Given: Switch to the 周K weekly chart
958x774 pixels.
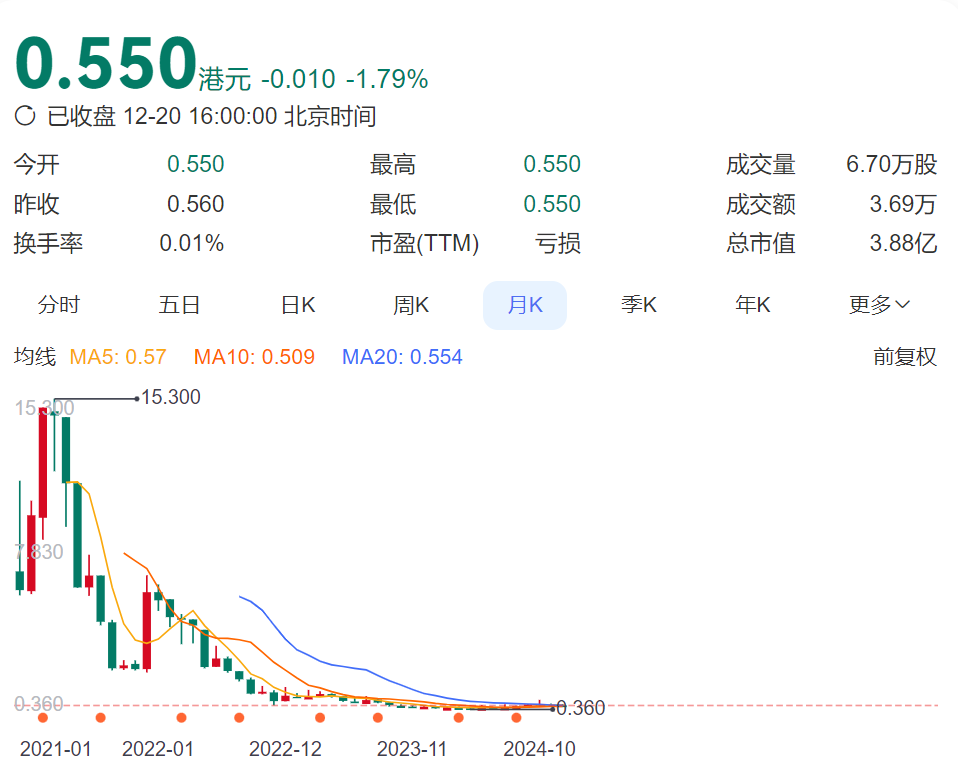Looking at the screenshot, I should tap(411, 305).
